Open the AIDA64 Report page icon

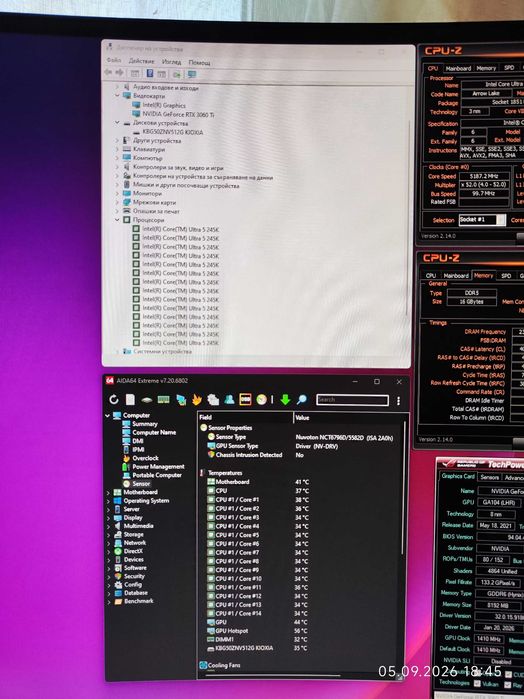click(130, 399)
